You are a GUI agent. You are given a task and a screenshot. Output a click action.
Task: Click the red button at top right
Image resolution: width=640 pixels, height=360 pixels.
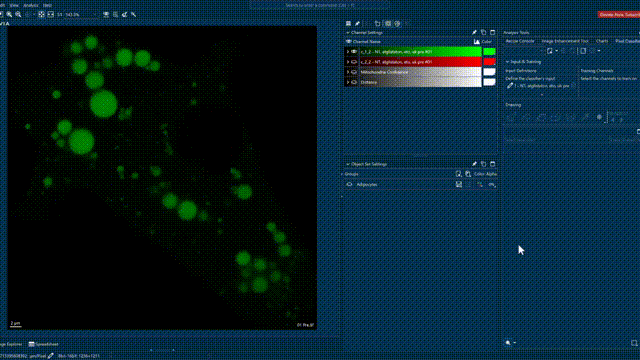tap(619, 14)
